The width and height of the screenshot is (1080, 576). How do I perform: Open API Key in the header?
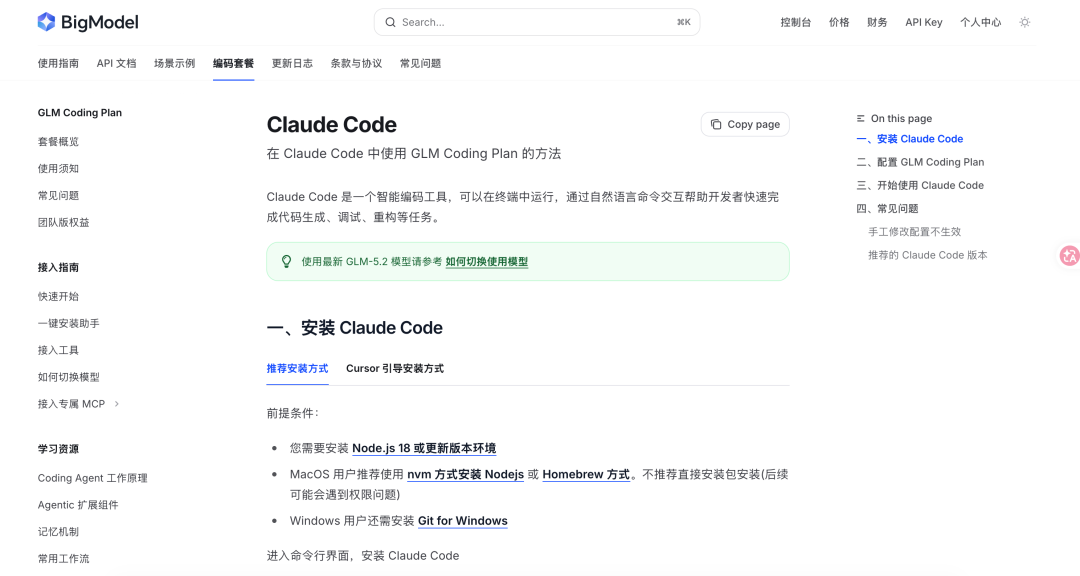(924, 22)
